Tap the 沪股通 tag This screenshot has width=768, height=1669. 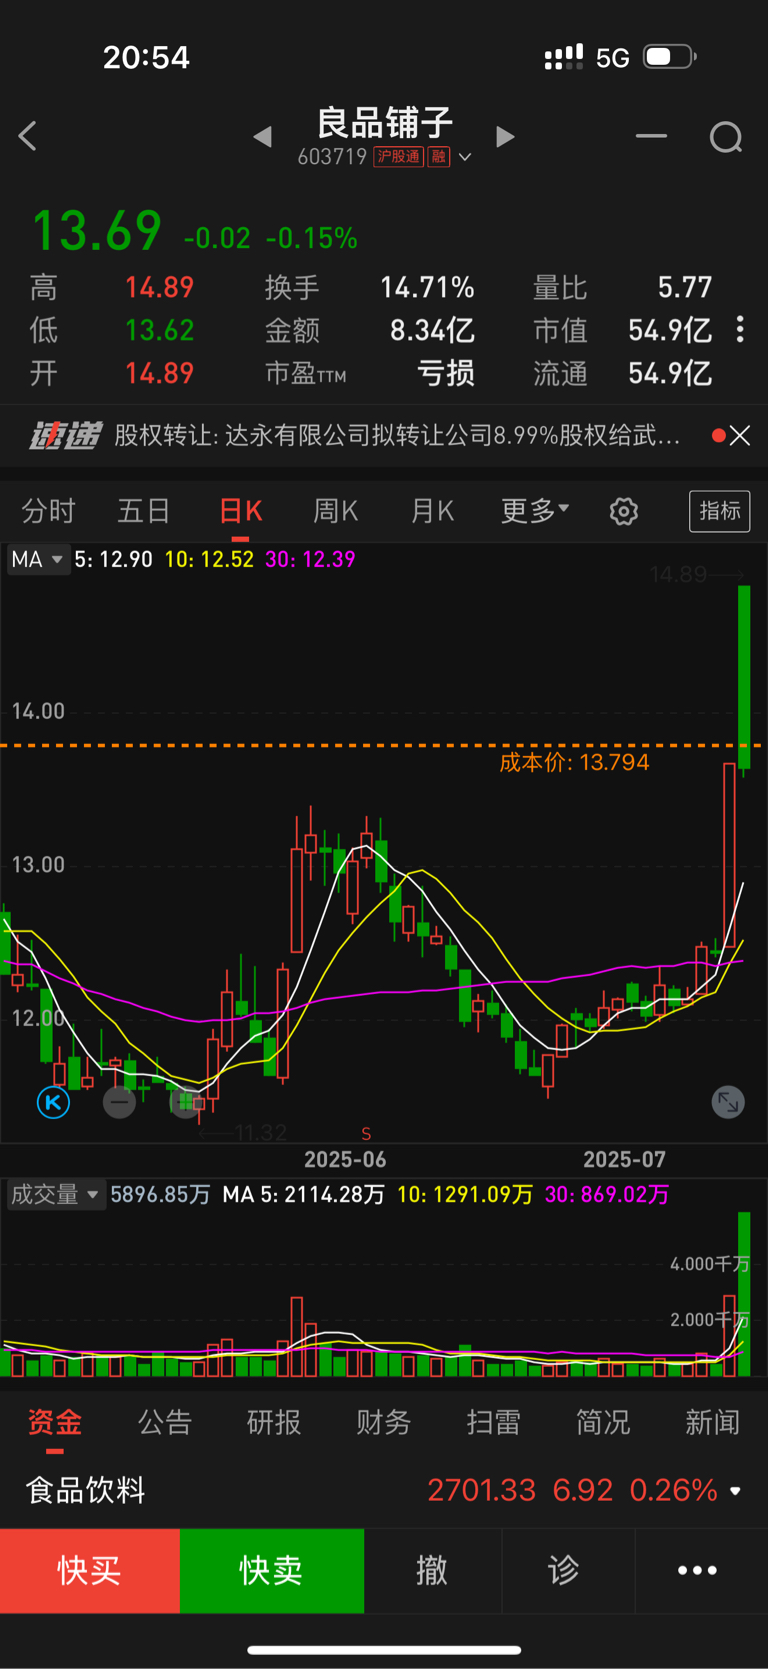tap(398, 157)
